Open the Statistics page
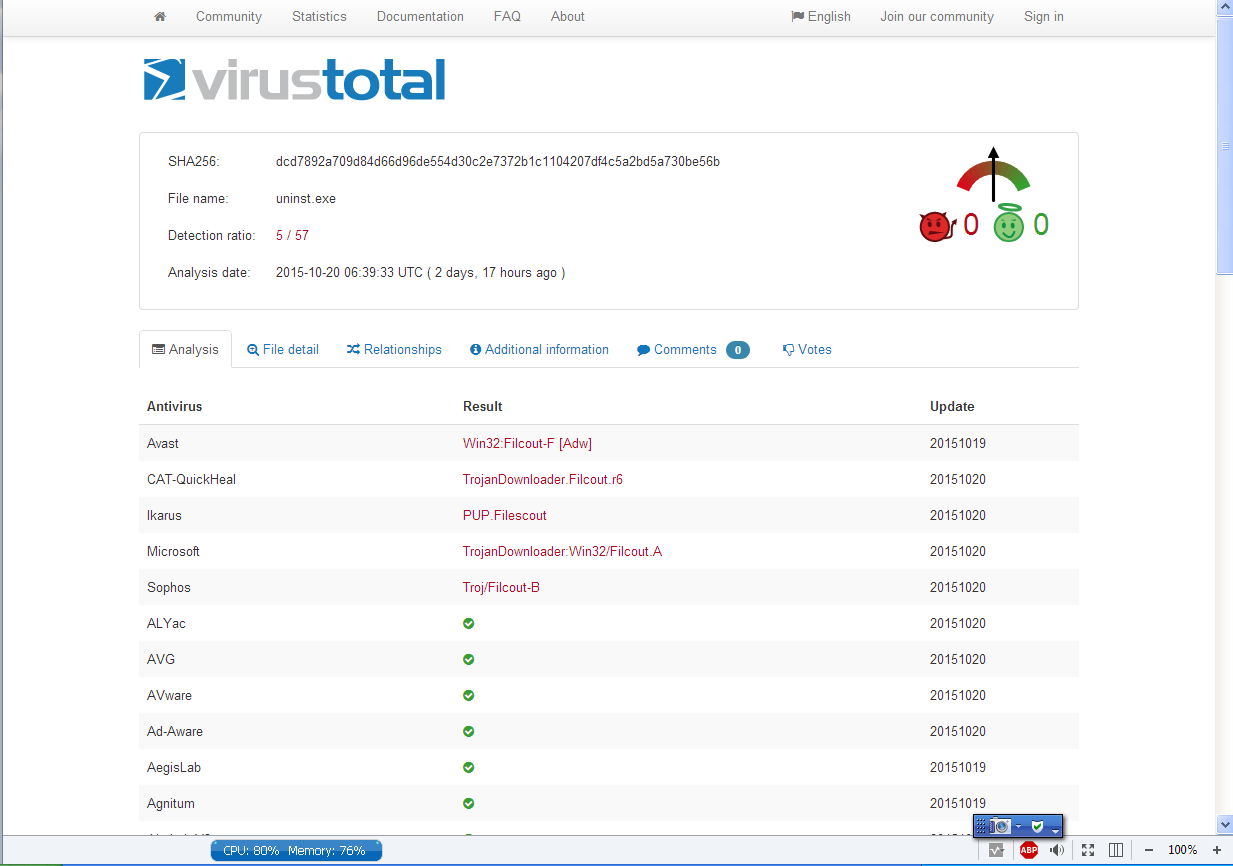 pyautogui.click(x=319, y=16)
